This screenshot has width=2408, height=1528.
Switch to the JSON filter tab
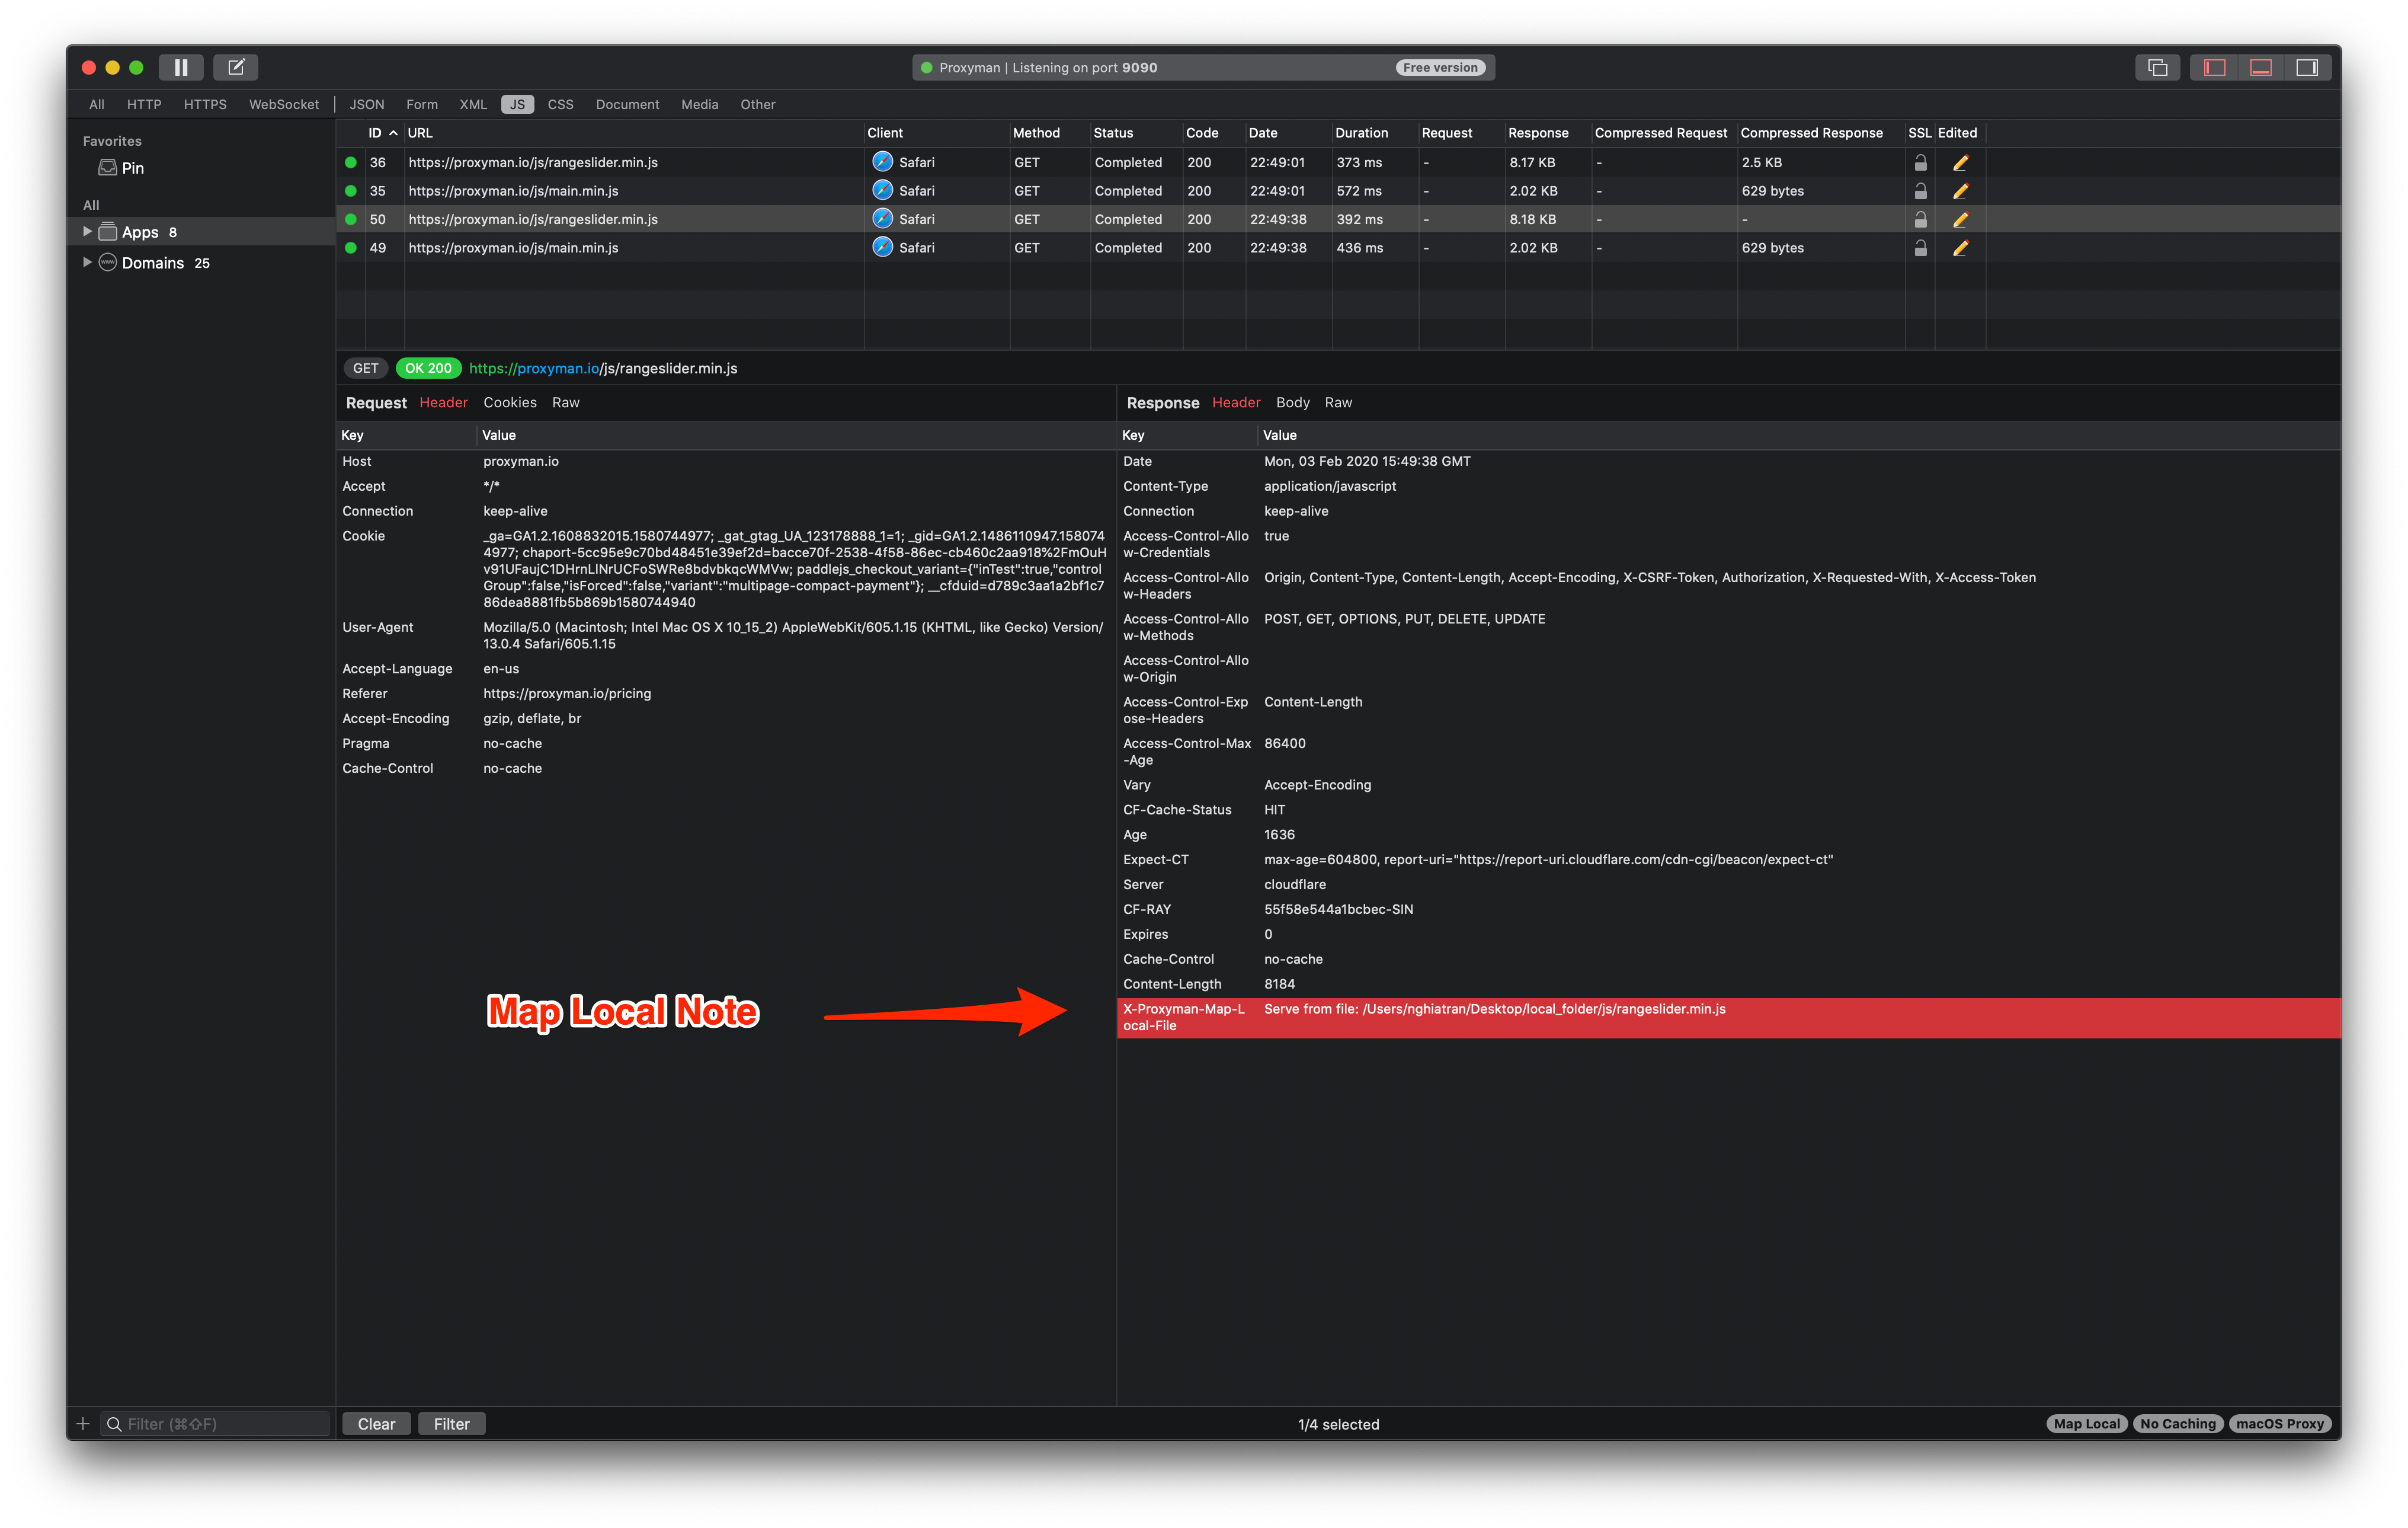pyautogui.click(x=366, y=104)
